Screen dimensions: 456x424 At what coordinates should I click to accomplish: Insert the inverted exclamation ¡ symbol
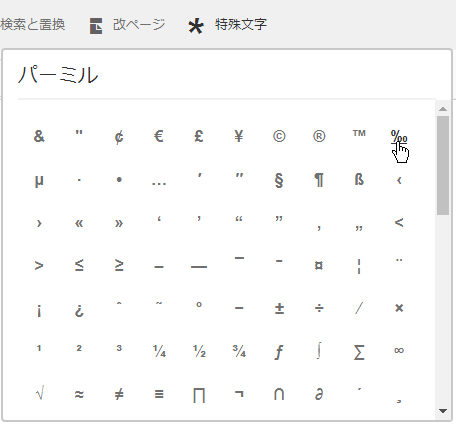(39, 311)
